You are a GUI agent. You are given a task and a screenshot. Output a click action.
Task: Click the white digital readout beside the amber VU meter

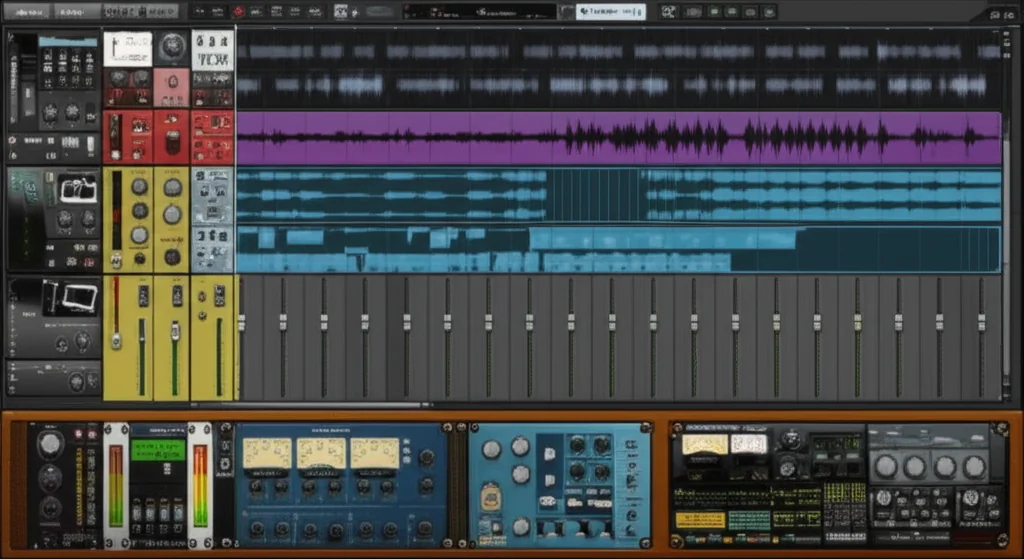click(x=749, y=444)
